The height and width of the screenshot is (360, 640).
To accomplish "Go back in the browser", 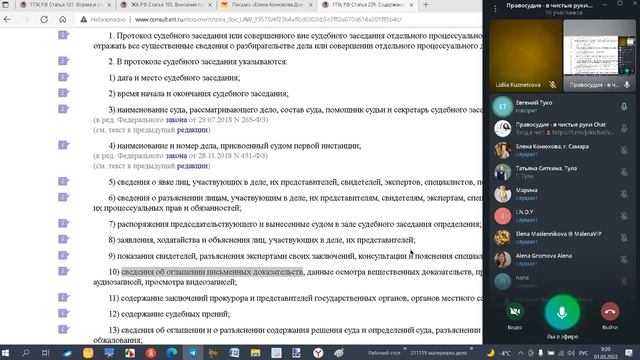I will (x=7, y=19).
